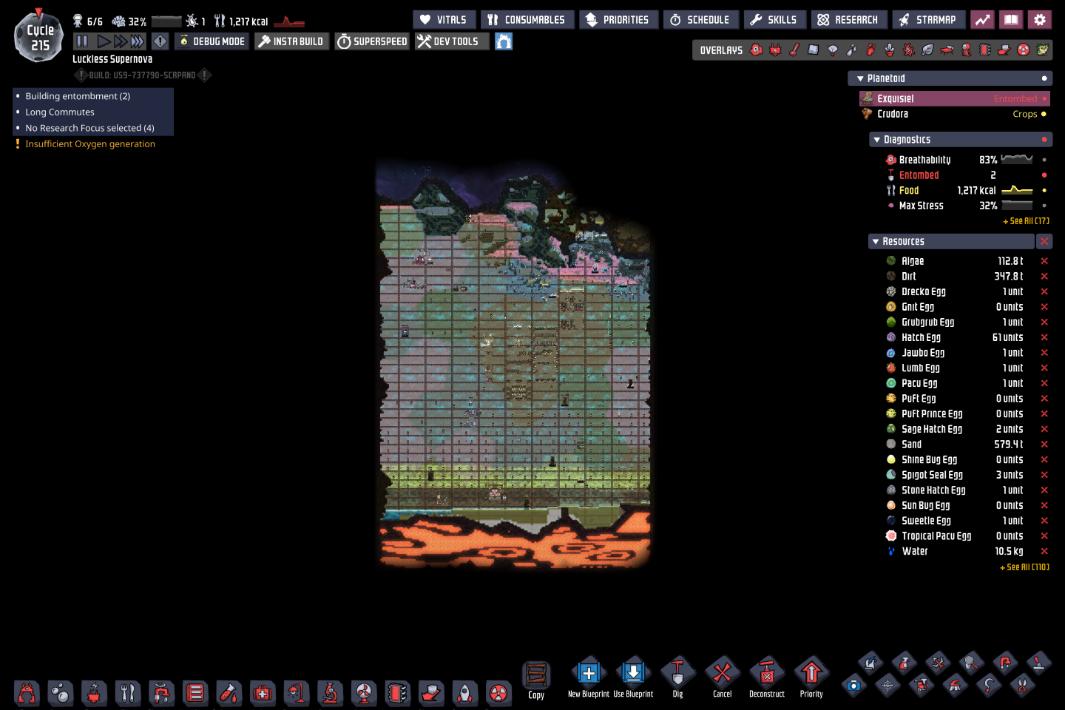Unpin Algae from the Resources list

[1045, 261]
